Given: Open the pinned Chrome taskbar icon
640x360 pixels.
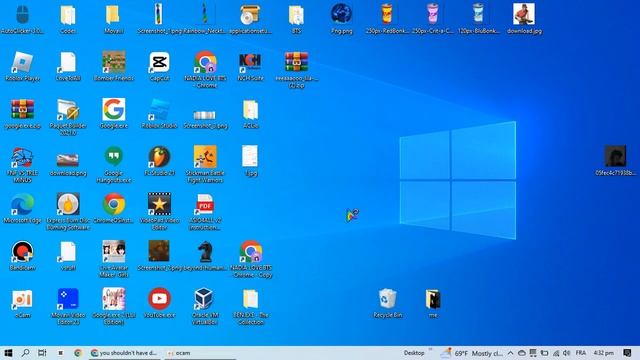Looking at the screenshot, I should pyautogui.click(x=78, y=353).
